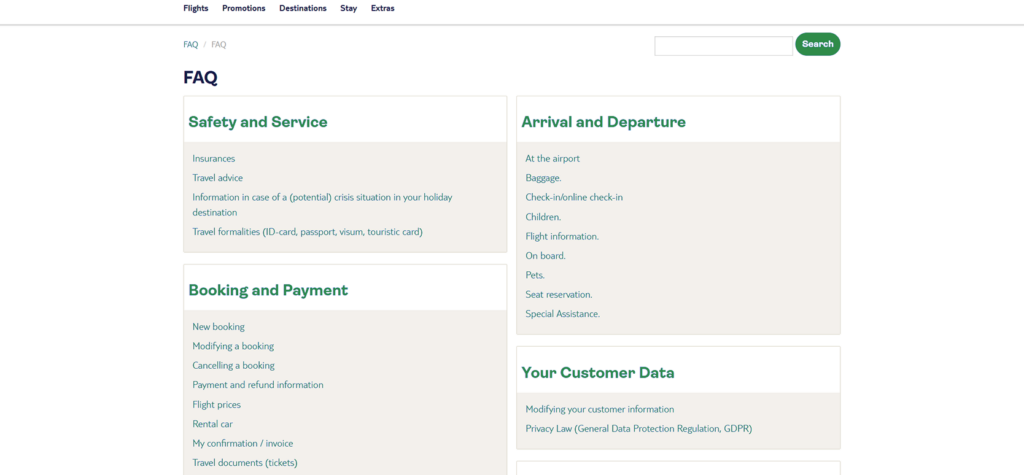Open the Flights menu
This screenshot has width=1024, height=475.
pyautogui.click(x=195, y=8)
